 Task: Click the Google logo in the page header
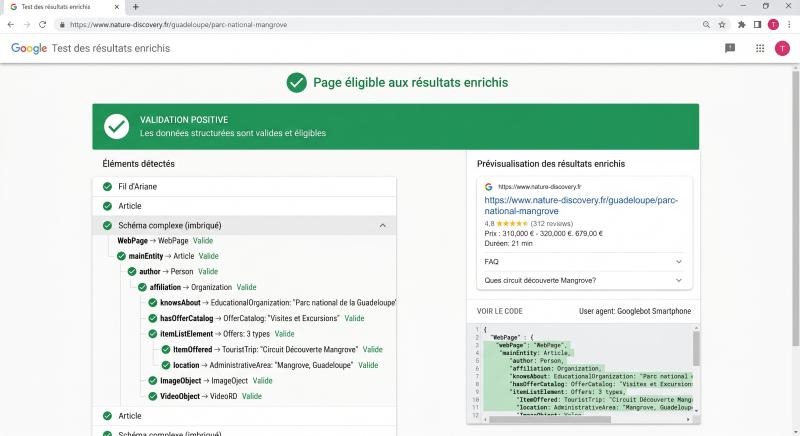(29, 48)
